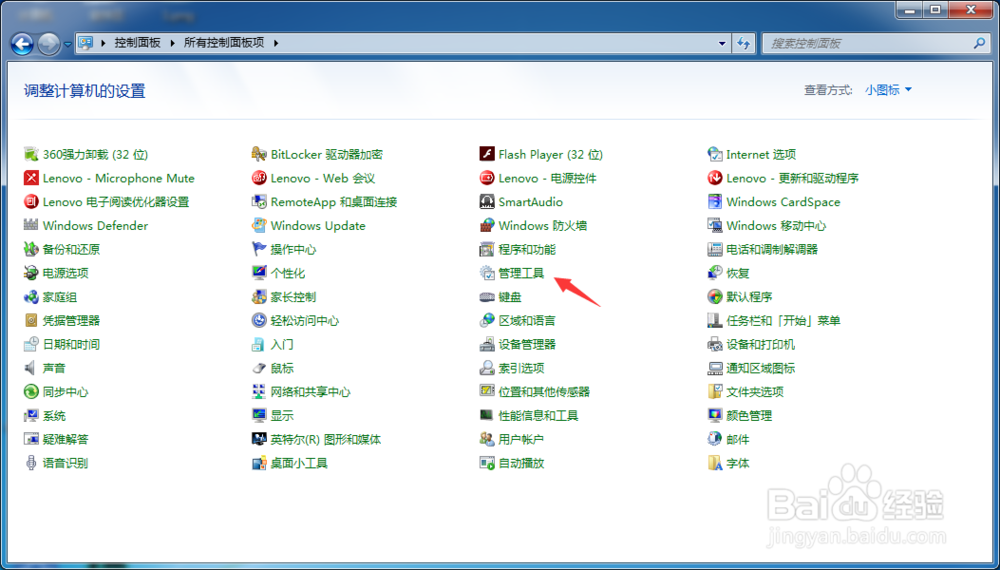Open the 轻松访问中心 link
The image size is (1000, 570).
tap(305, 321)
